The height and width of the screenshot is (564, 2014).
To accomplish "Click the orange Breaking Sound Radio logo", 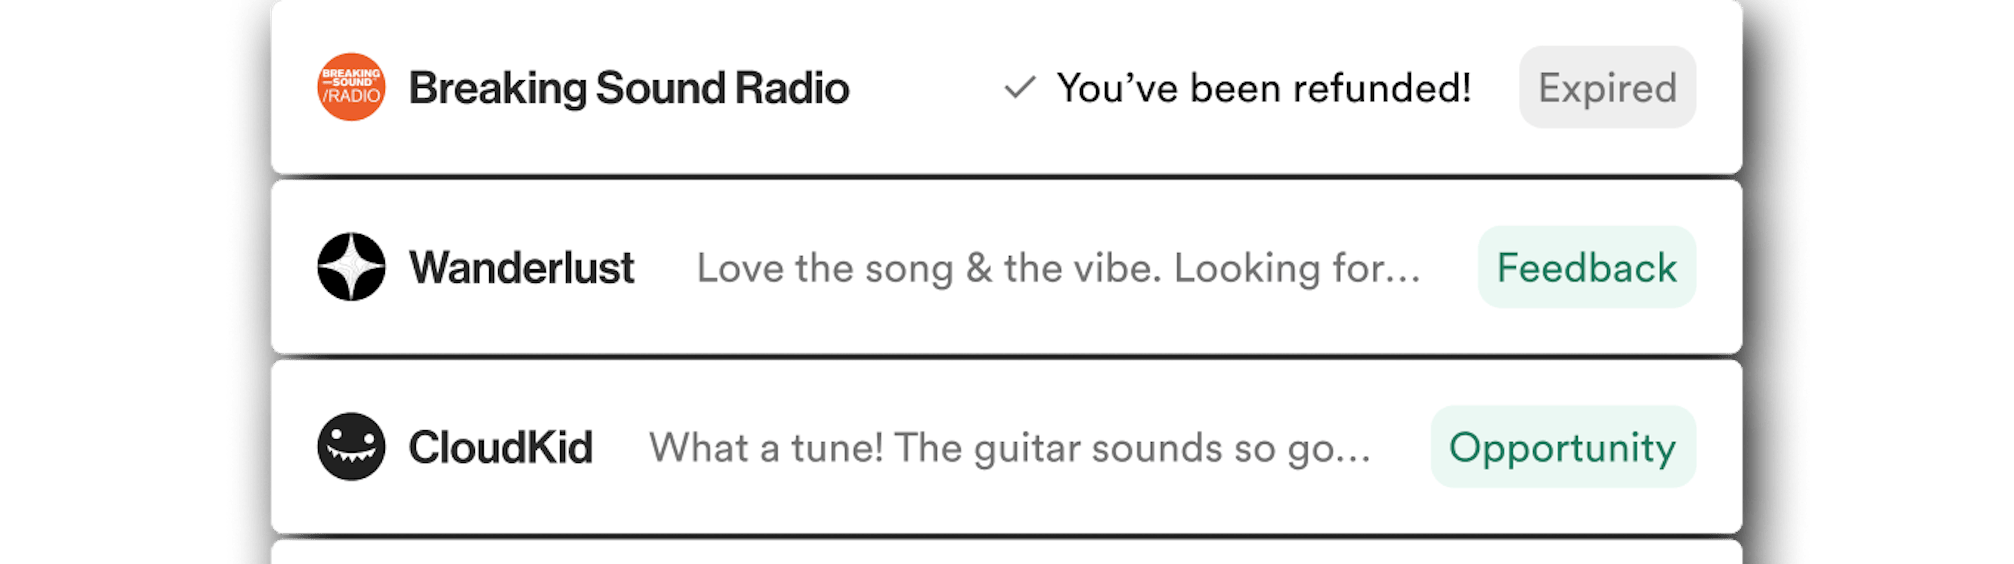I will pos(351,87).
